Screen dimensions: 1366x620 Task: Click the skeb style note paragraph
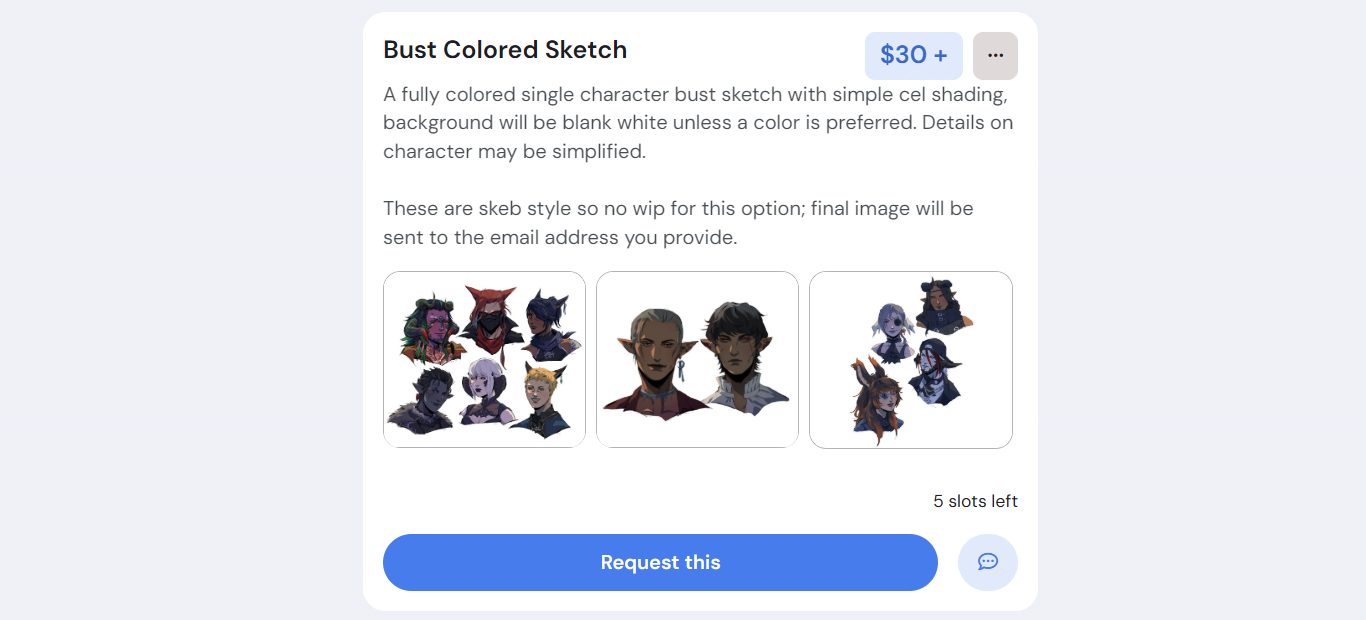point(678,223)
